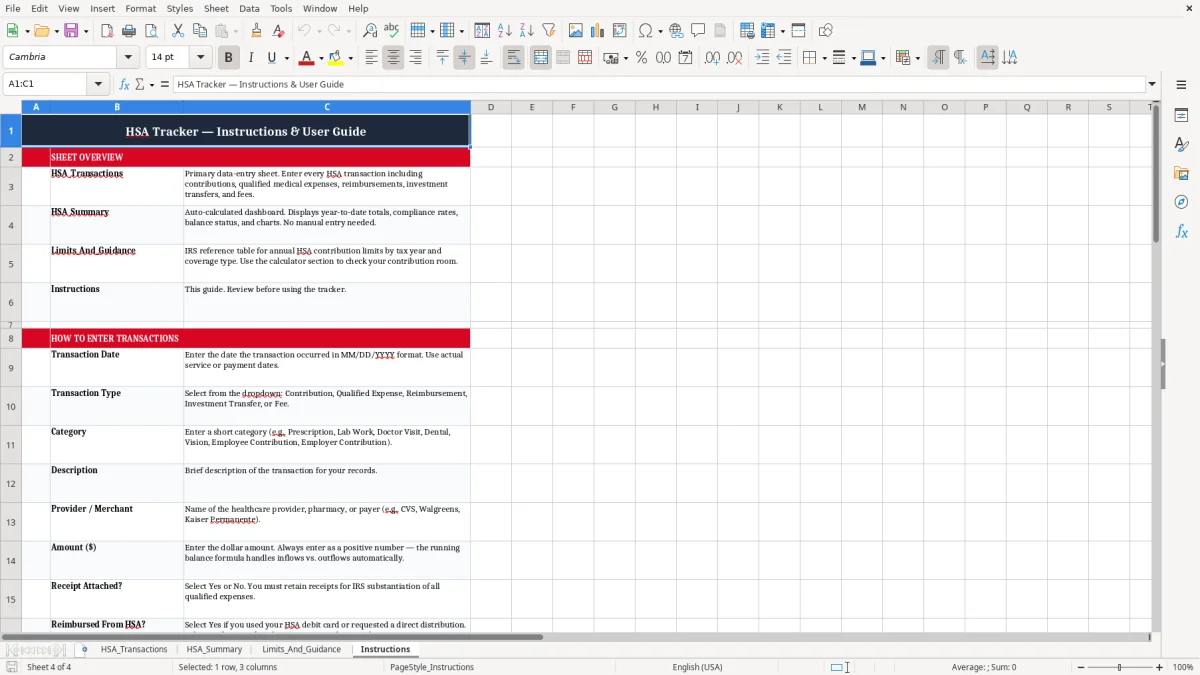Click the formula input line
Image resolution: width=1200 pixels, height=675 pixels.
[658, 84]
